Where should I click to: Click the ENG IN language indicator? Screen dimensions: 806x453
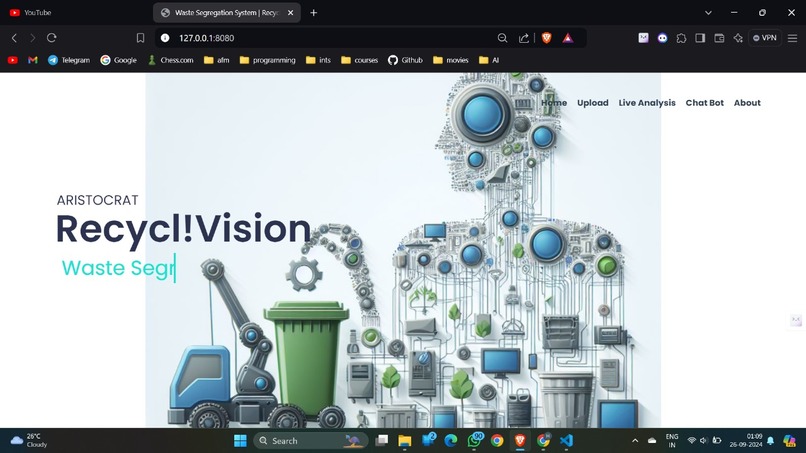click(672, 441)
